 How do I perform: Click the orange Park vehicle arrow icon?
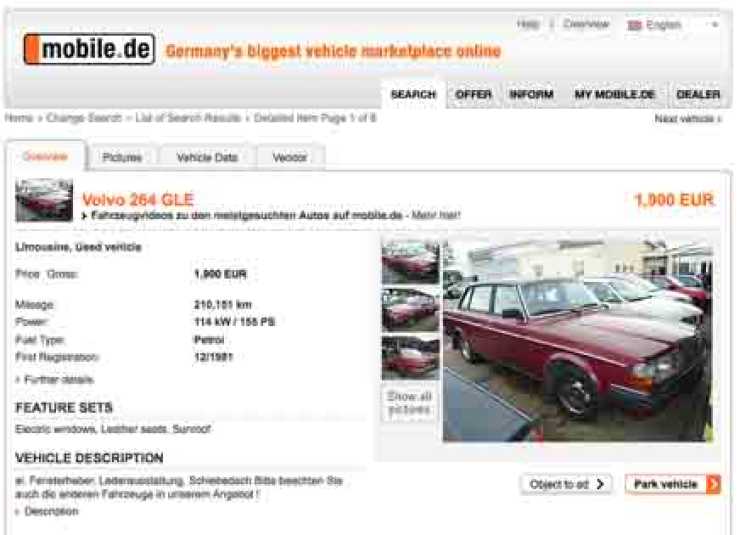[x=713, y=484]
